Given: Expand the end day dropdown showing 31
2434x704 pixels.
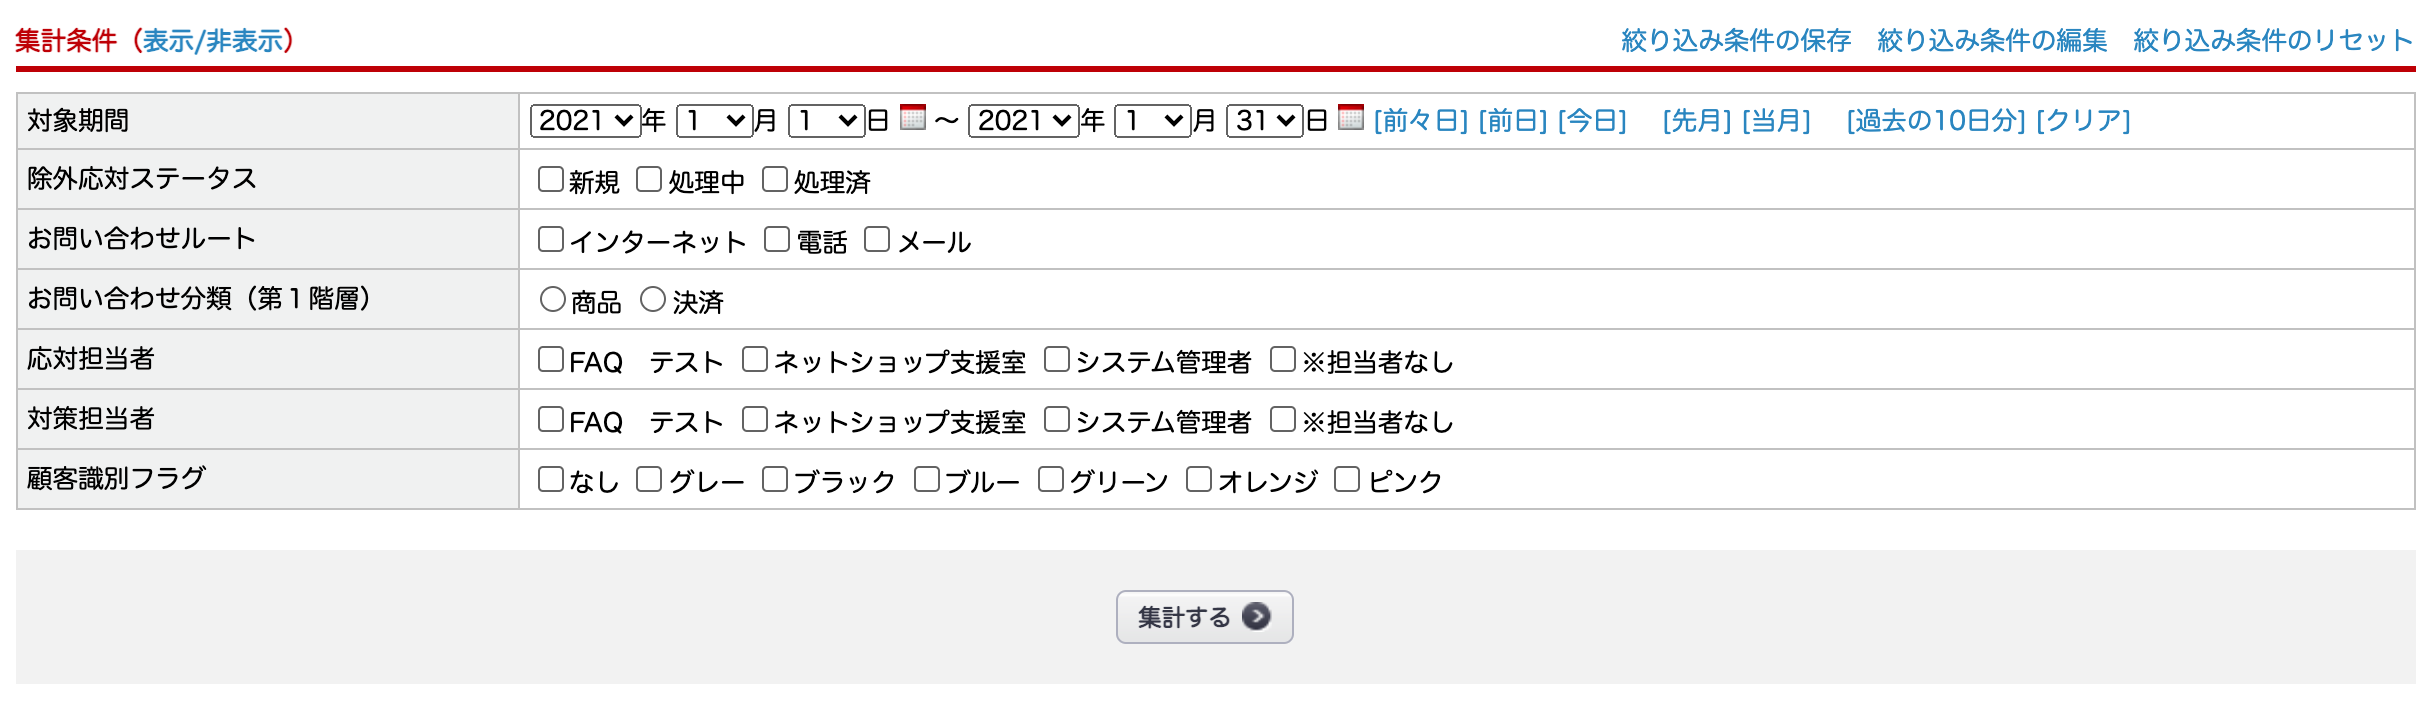Looking at the screenshot, I should pyautogui.click(x=1264, y=121).
